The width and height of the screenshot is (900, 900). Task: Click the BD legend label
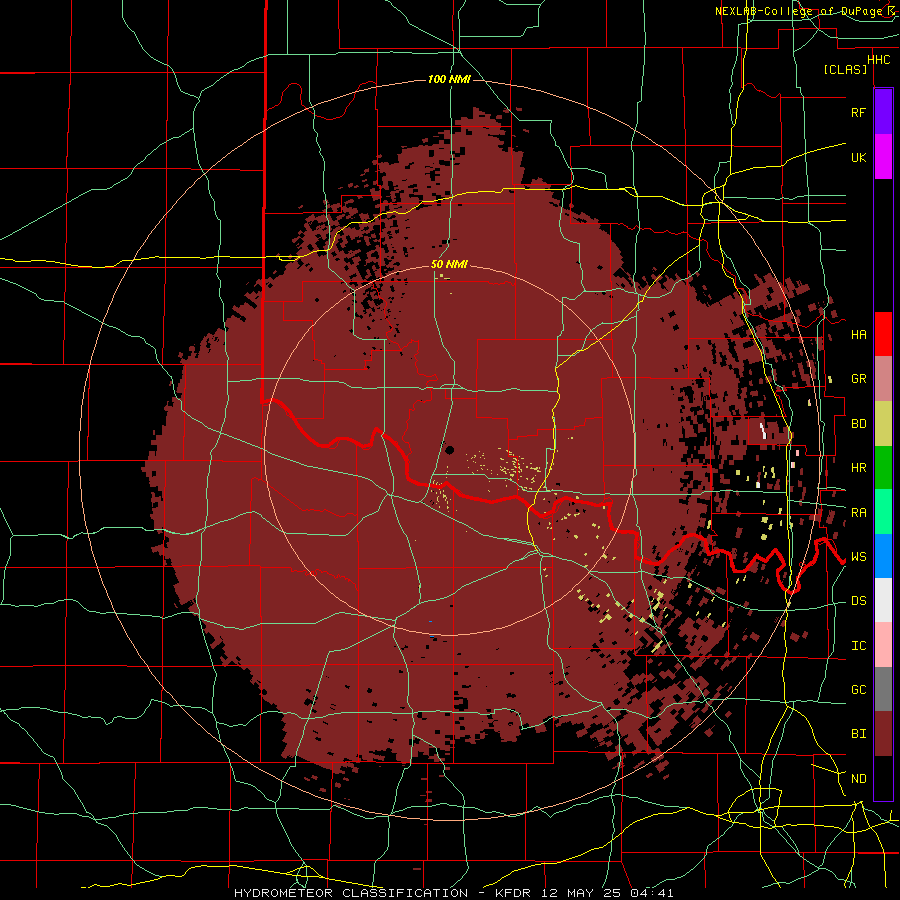[858, 424]
